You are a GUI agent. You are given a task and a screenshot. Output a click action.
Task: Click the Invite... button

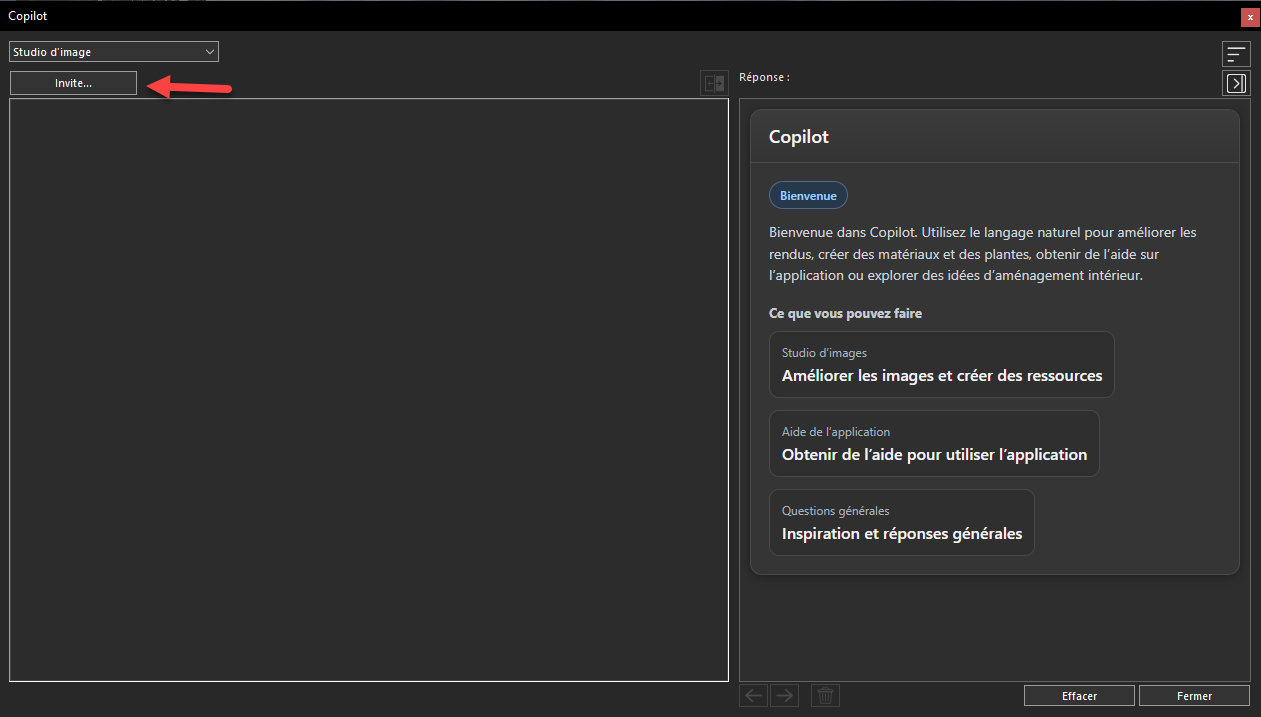(73, 84)
